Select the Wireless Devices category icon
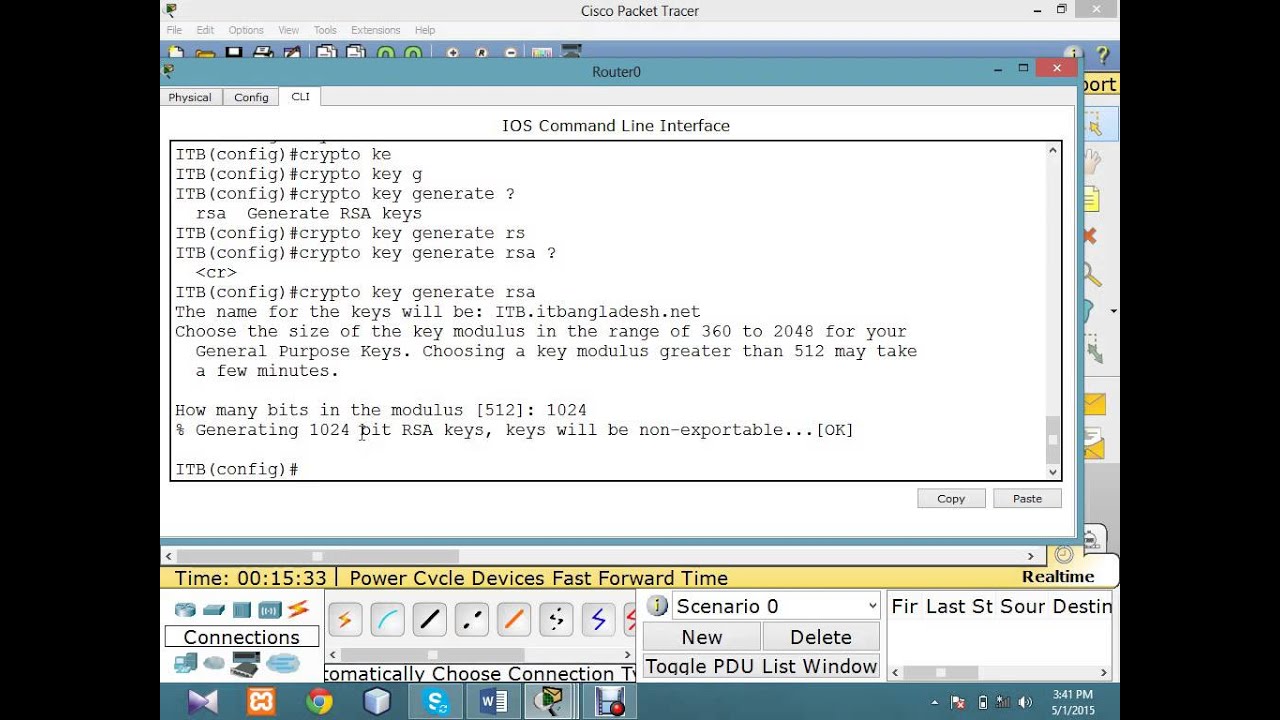This screenshot has width=1280, height=720. 270,609
